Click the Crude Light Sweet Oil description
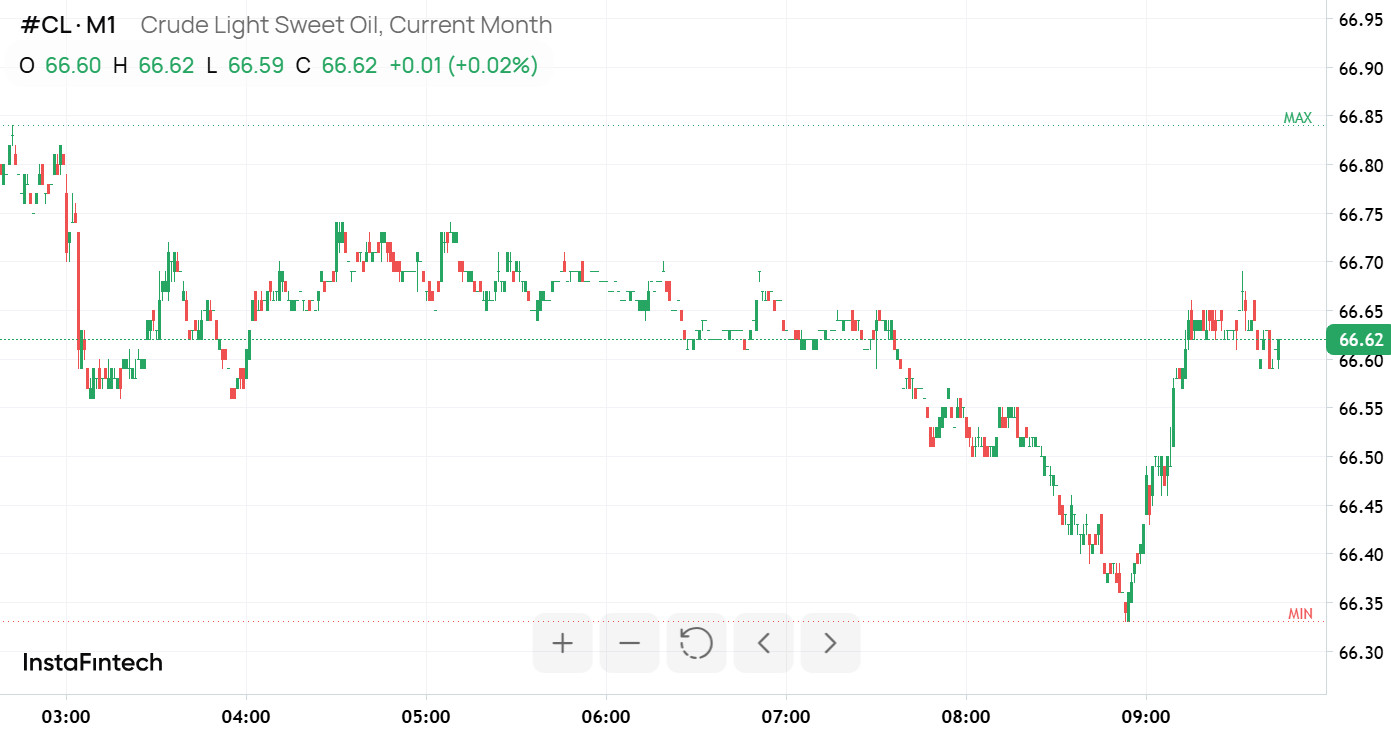This screenshot has height=740, width=1391. (346, 25)
